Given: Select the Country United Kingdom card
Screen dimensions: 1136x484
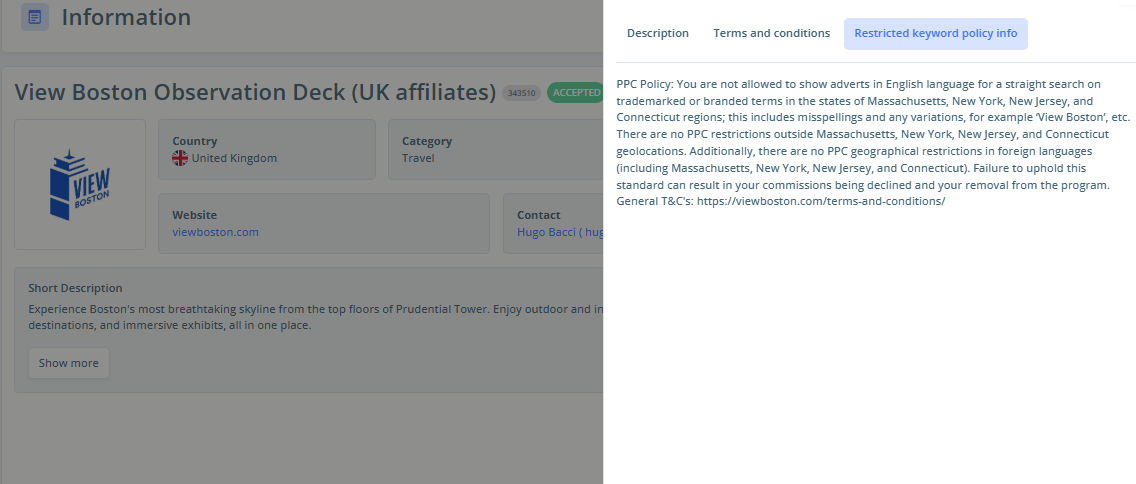Looking at the screenshot, I should coord(267,149).
